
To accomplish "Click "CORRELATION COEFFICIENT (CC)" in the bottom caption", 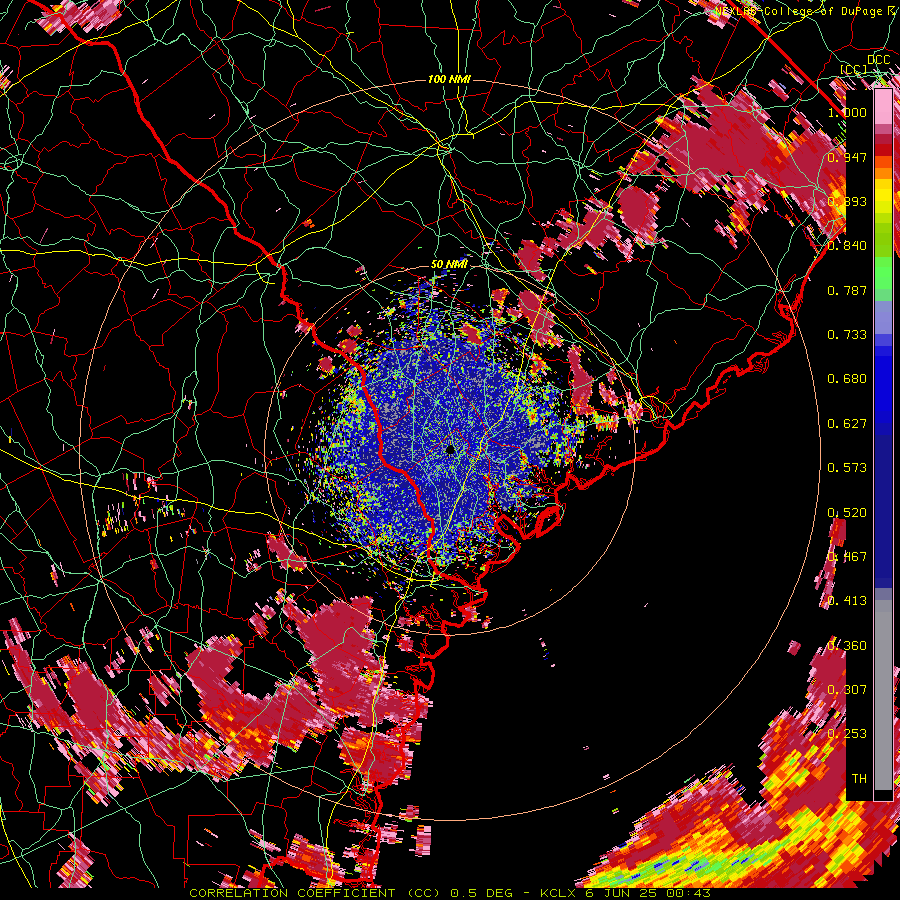I will [314, 893].
